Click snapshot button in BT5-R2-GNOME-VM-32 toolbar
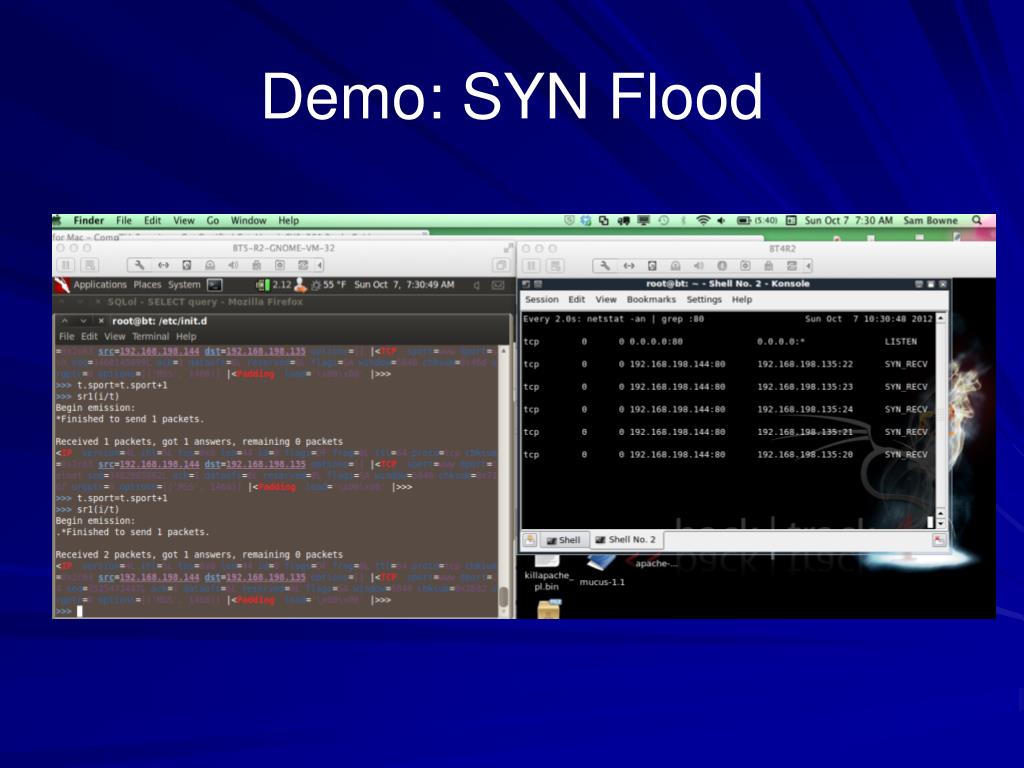The height and width of the screenshot is (768, 1024). 89,265
